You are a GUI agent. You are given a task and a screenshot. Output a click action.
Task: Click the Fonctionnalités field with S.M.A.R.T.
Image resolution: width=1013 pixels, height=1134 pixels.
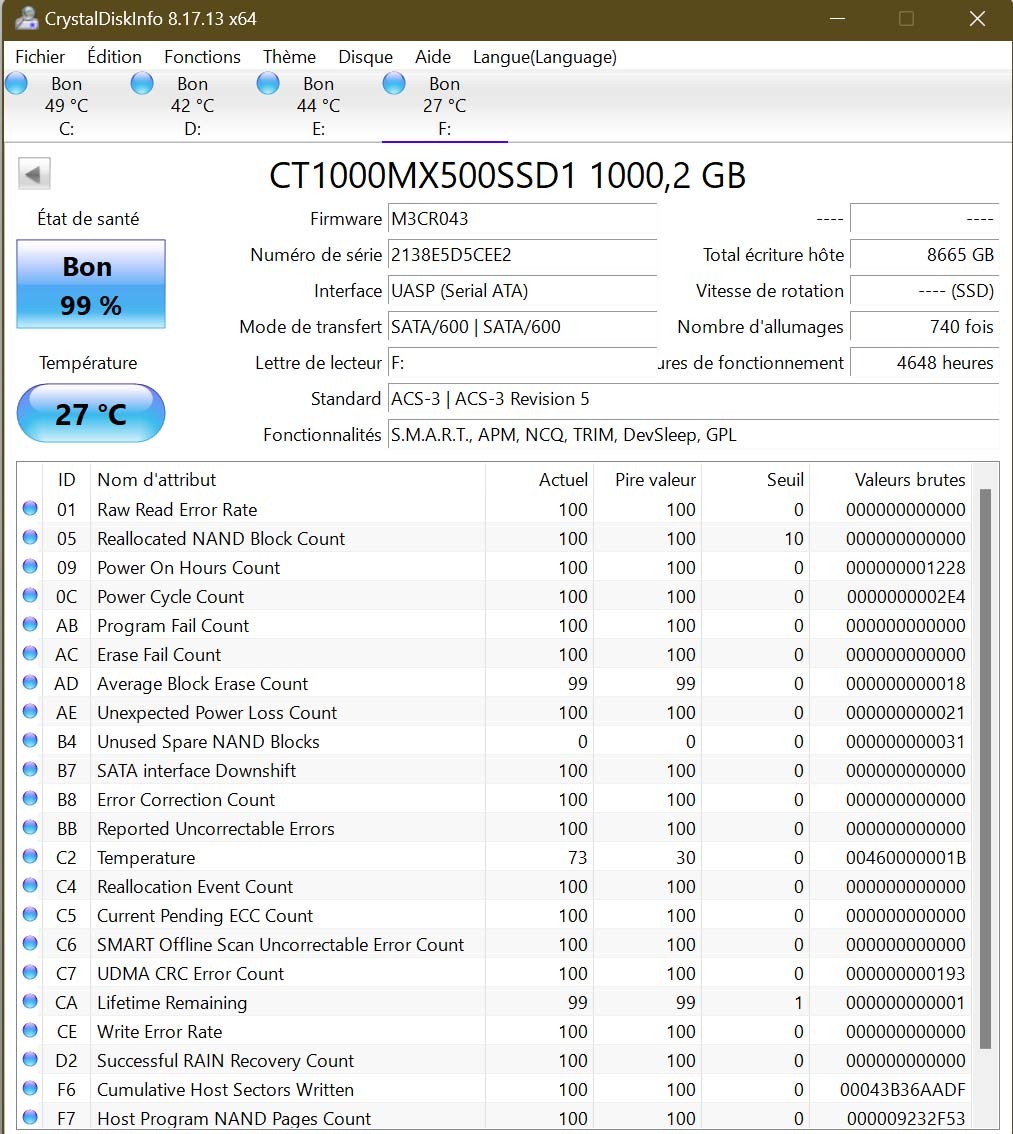pyautogui.click(x=693, y=435)
